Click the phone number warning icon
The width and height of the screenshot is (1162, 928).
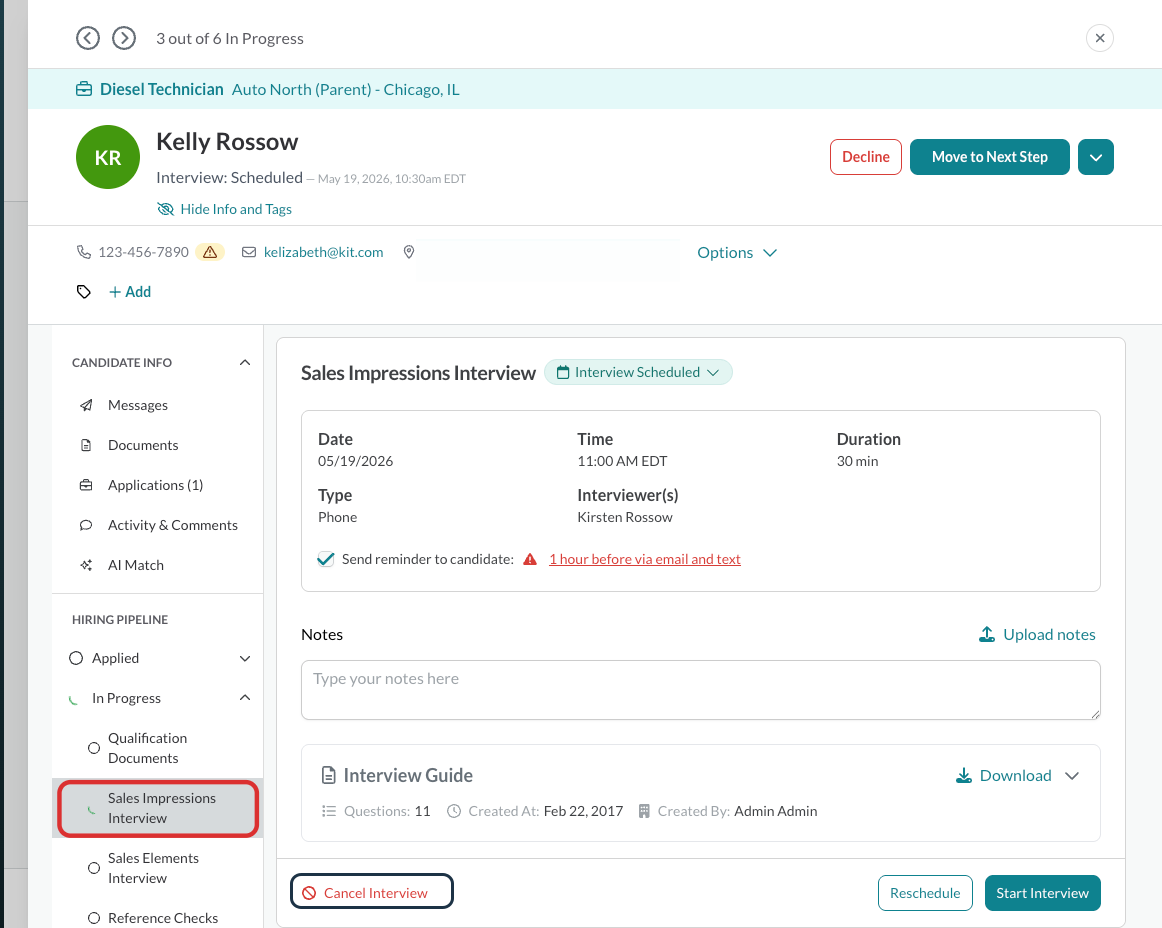tap(210, 252)
